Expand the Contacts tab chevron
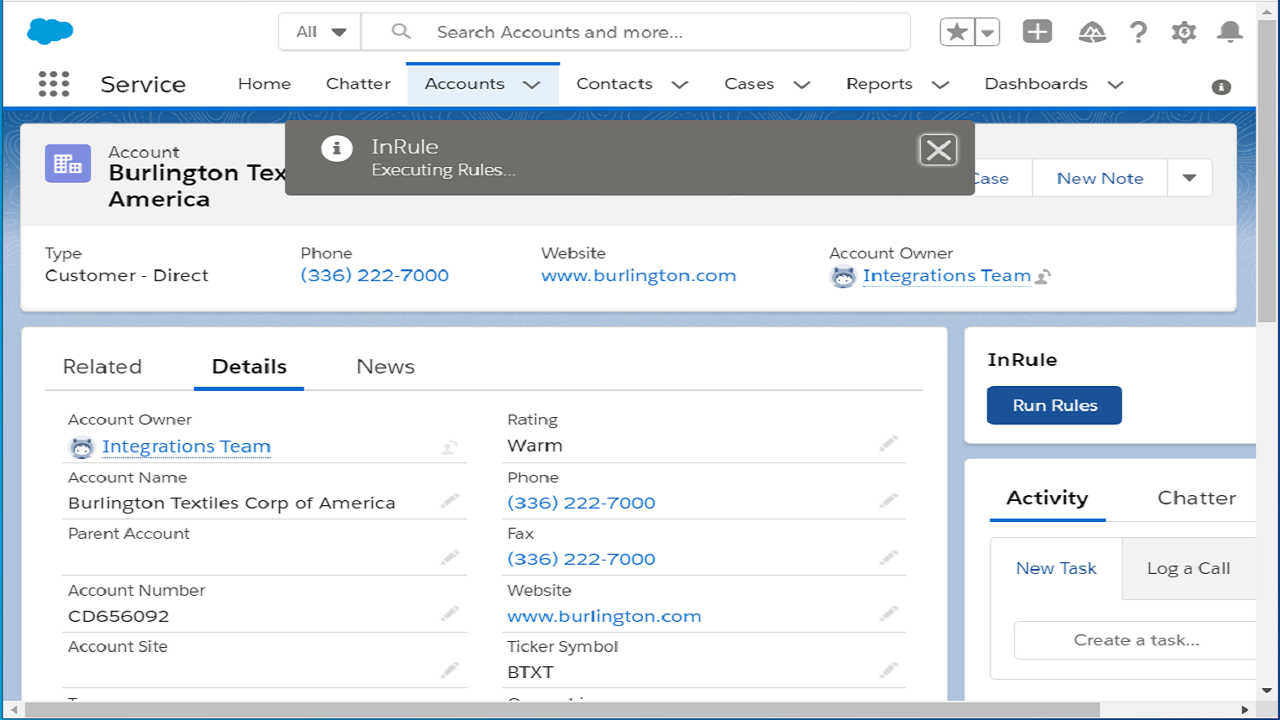 [x=680, y=85]
